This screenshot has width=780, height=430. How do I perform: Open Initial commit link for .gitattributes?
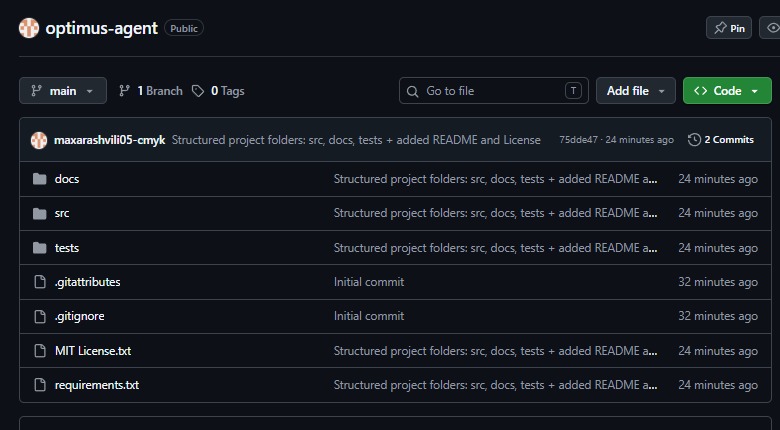[x=369, y=282]
